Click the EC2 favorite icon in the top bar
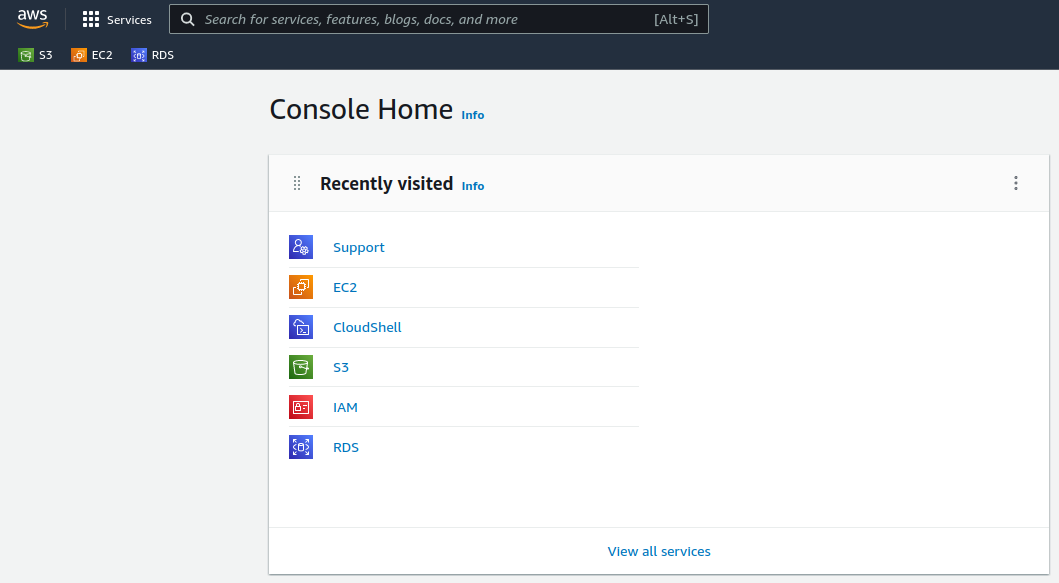Viewport: 1059px width, 583px height. (78, 55)
